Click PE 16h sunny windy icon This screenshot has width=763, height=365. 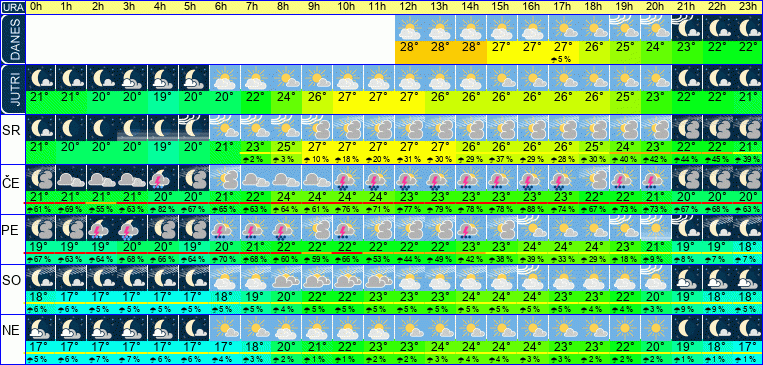click(533, 227)
